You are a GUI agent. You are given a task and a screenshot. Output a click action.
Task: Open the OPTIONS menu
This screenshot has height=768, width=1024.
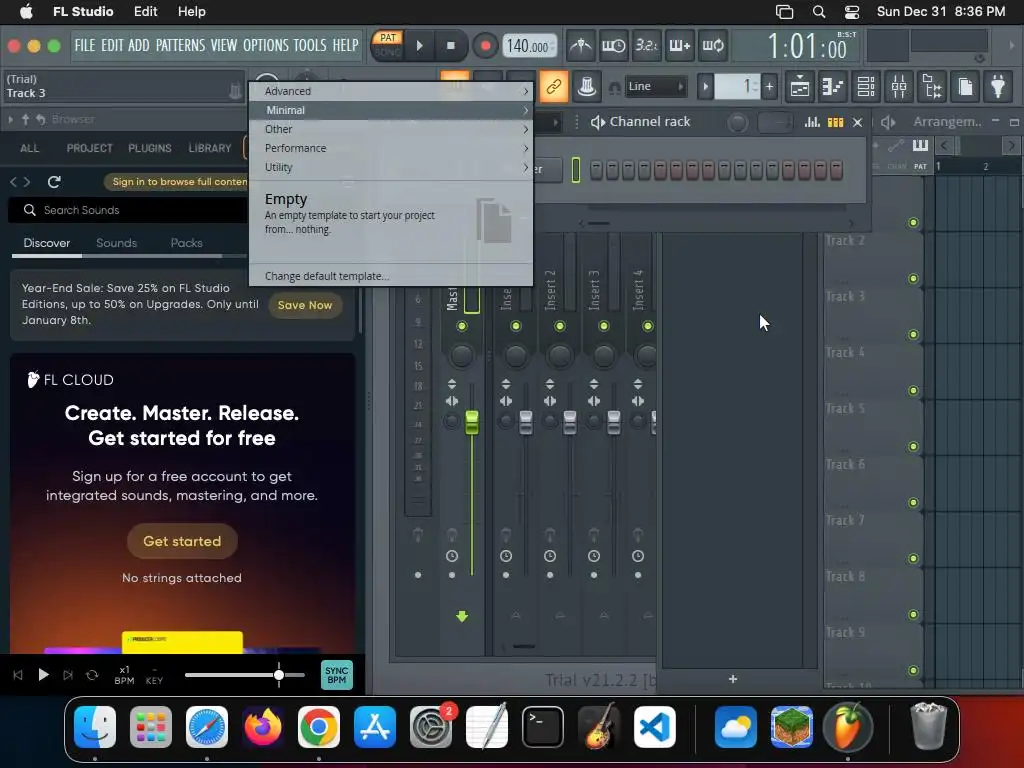[265, 45]
